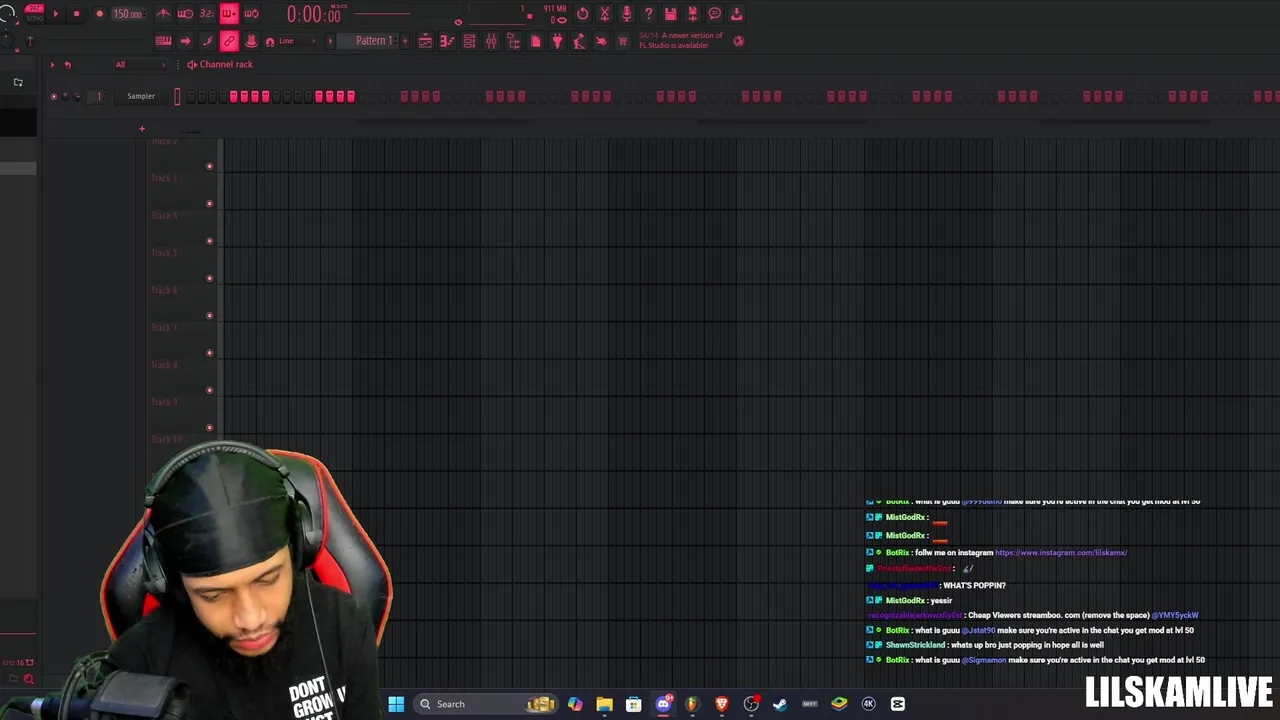Toggle the 3-2 countdown before recording
This screenshot has height=720, width=1280.
point(207,14)
